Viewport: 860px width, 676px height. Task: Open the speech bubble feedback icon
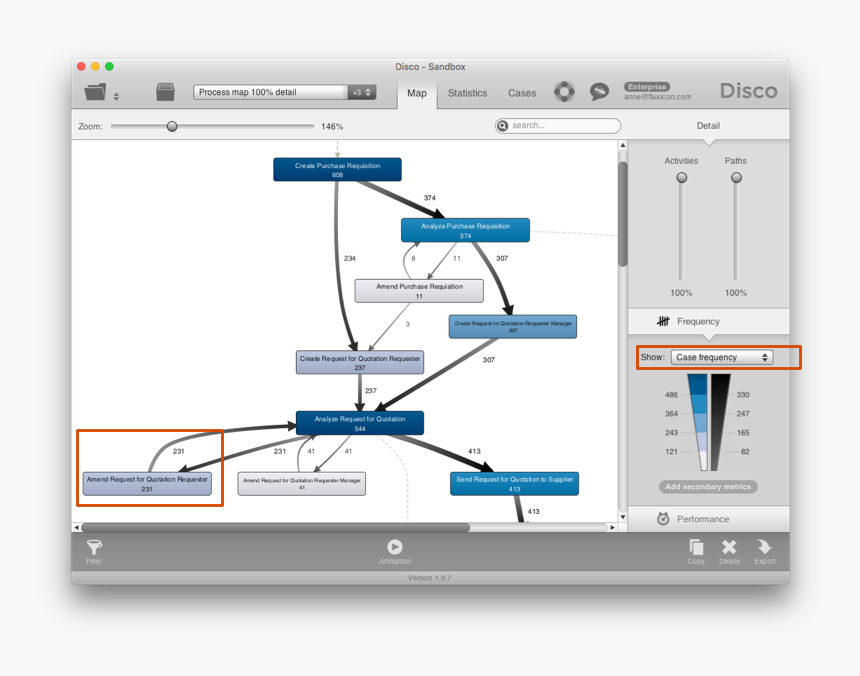click(599, 92)
